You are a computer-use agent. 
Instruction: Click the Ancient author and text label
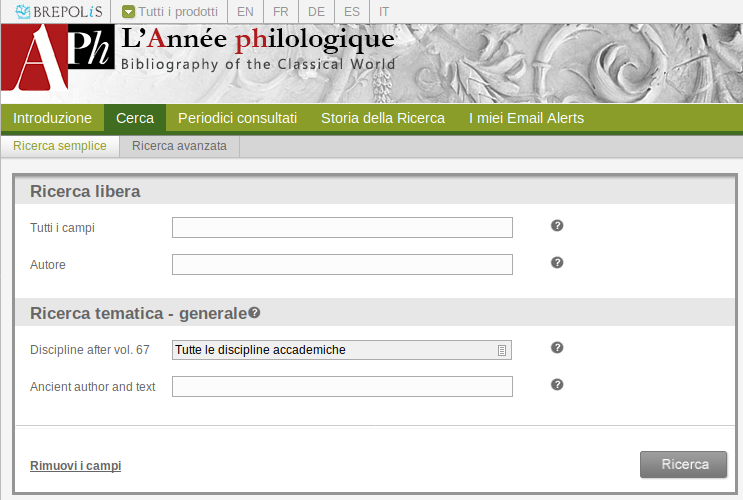92,387
